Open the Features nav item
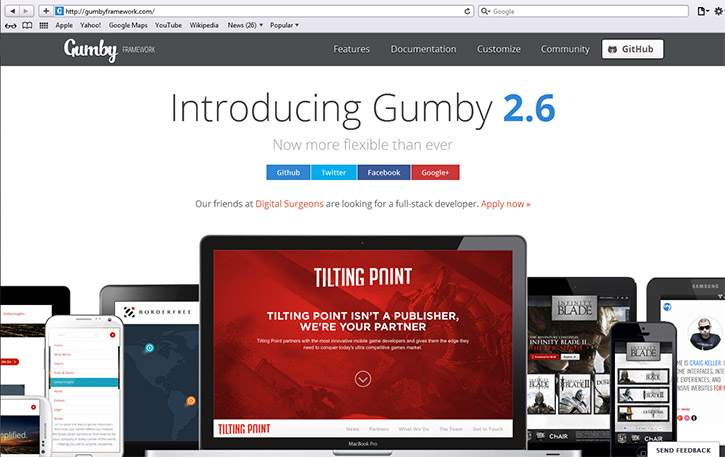 click(x=351, y=49)
